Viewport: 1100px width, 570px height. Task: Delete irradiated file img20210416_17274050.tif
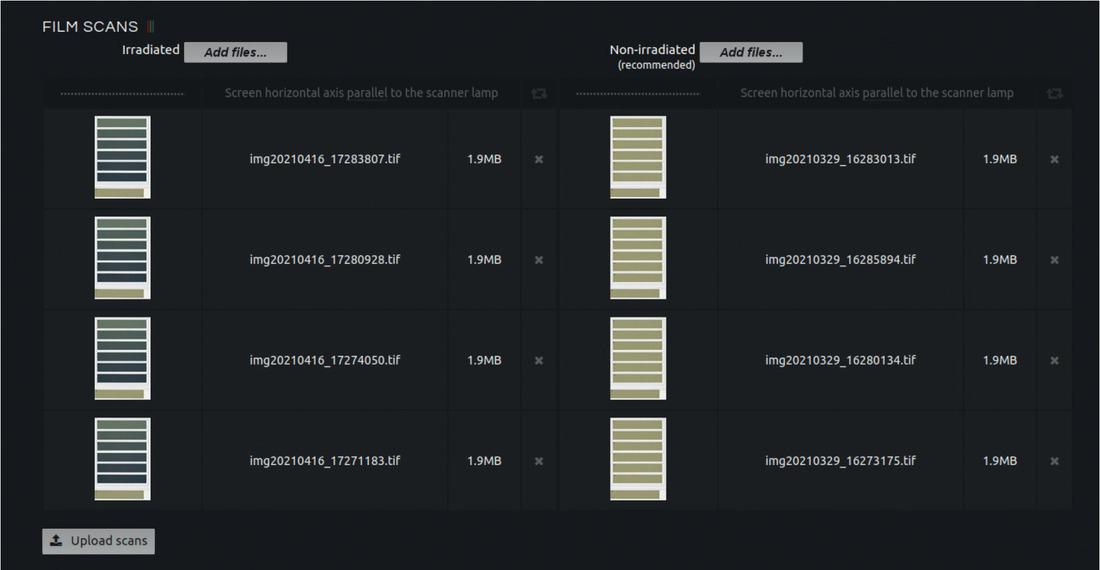click(539, 360)
